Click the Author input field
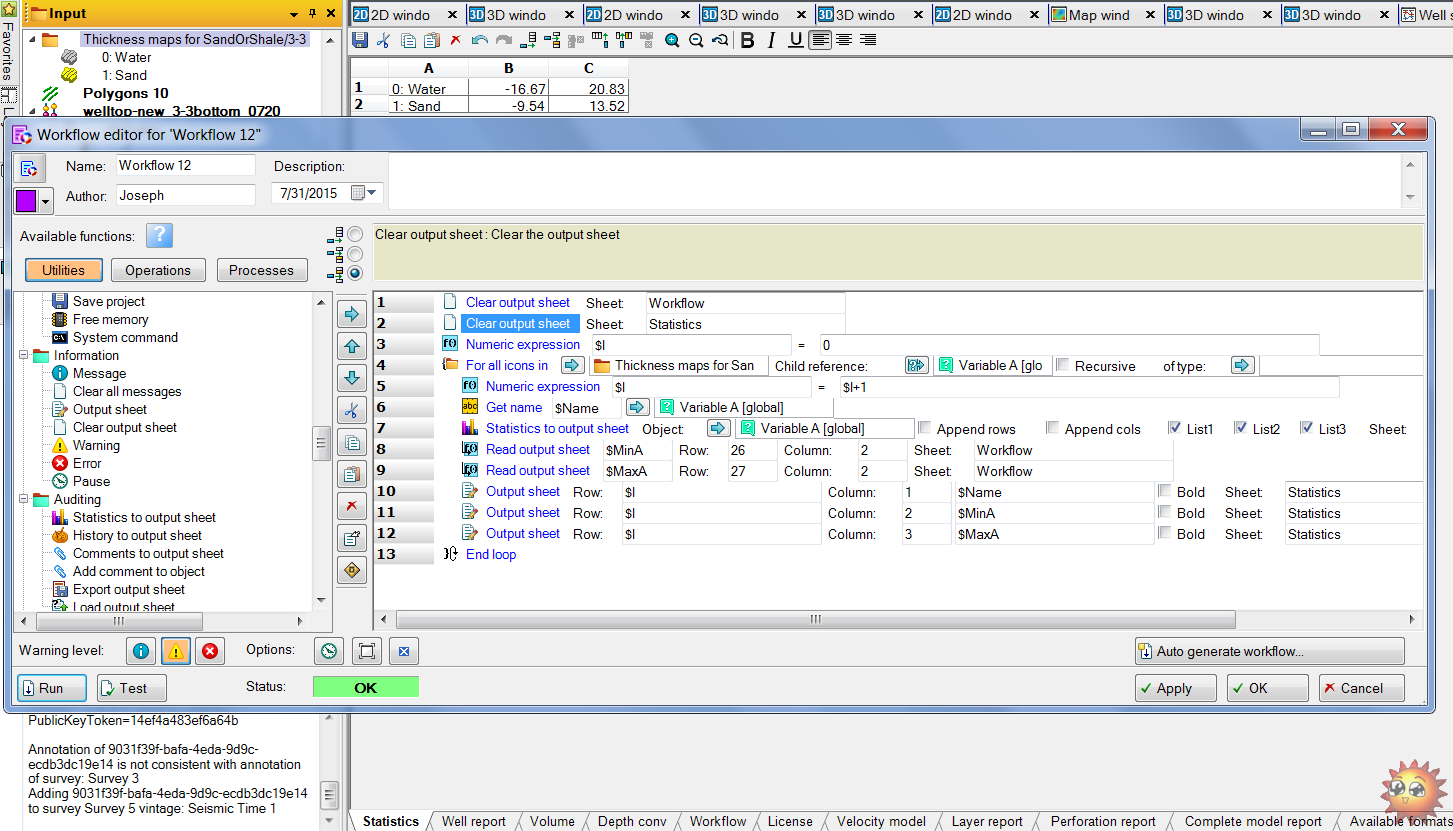This screenshot has width=1453, height=831. point(185,195)
